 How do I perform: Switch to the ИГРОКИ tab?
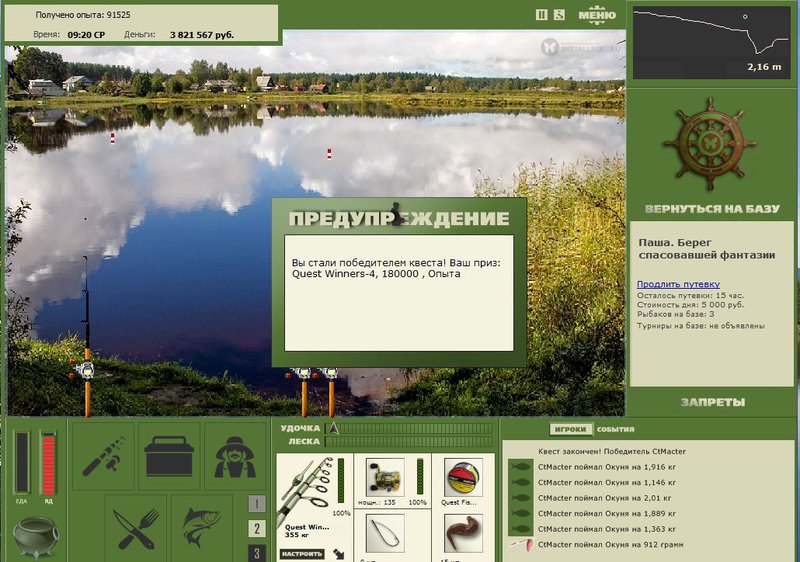pyautogui.click(x=570, y=429)
